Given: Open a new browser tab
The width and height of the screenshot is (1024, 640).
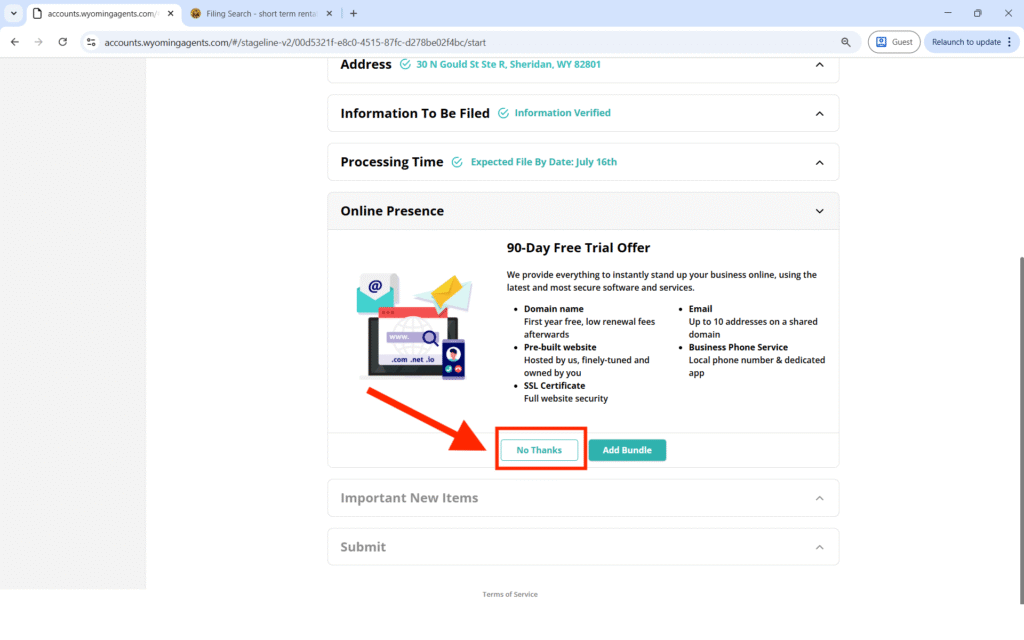Looking at the screenshot, I should coord(353,14).
